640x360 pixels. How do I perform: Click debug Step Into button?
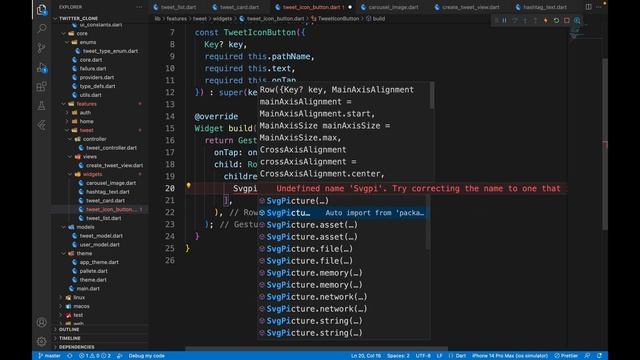tap(525, 20)
